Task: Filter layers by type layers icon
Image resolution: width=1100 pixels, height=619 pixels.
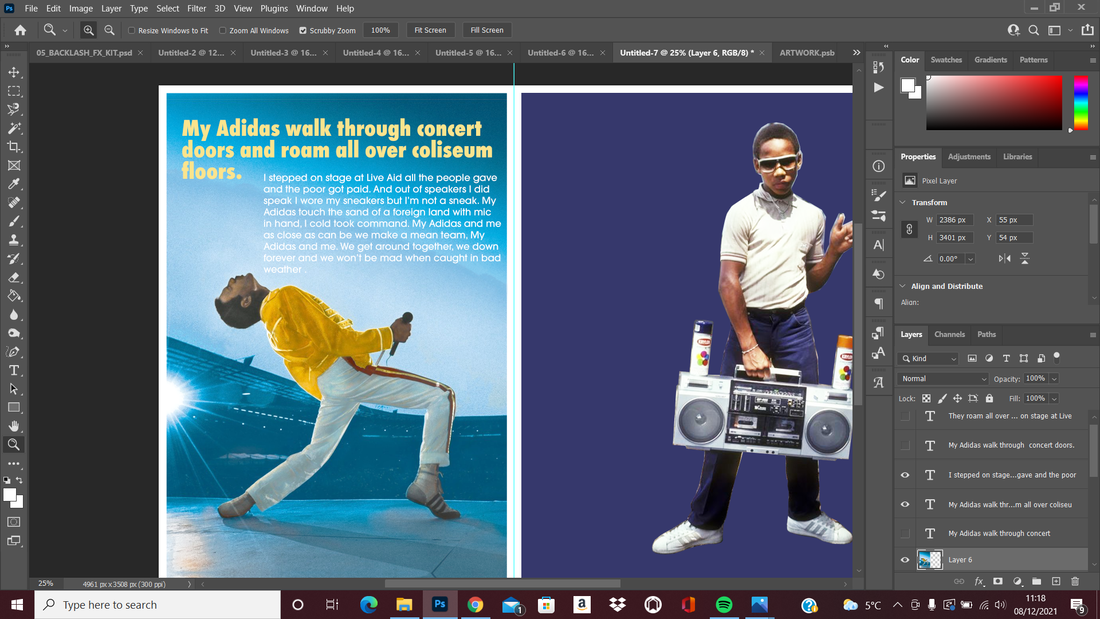Action: coord(1006,359)
